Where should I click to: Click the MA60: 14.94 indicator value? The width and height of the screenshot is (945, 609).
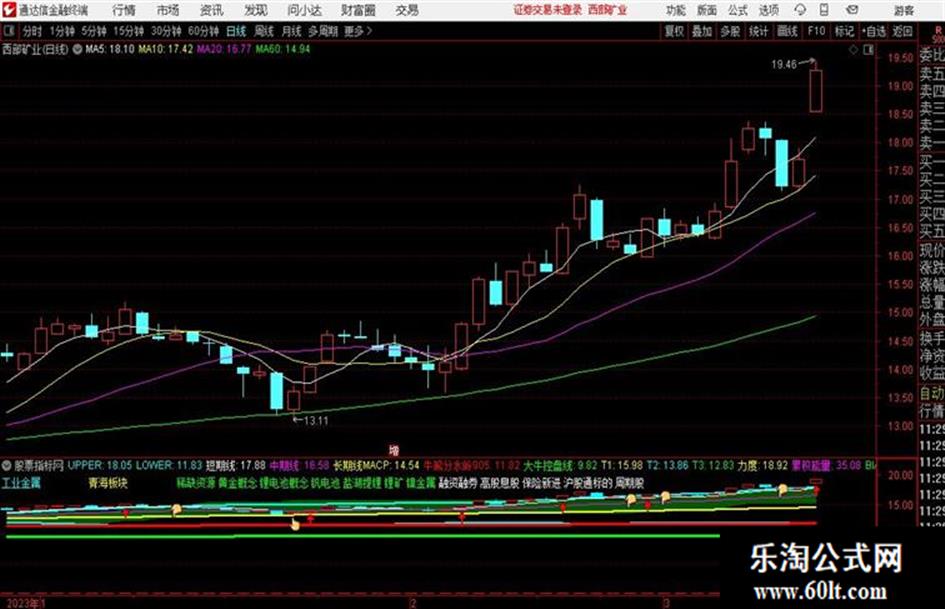(283, 49)
